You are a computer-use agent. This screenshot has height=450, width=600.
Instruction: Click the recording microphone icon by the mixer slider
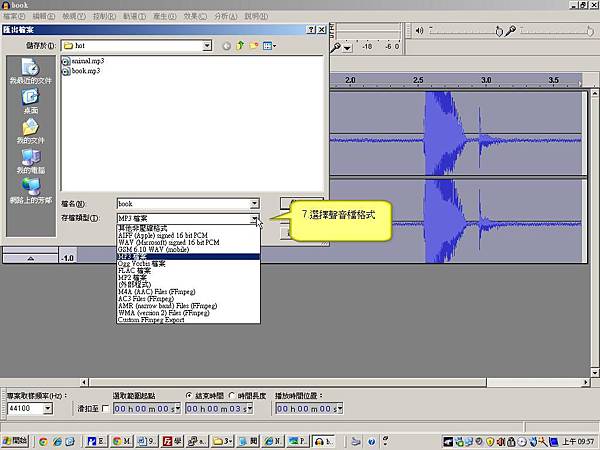tap(510, 31)
